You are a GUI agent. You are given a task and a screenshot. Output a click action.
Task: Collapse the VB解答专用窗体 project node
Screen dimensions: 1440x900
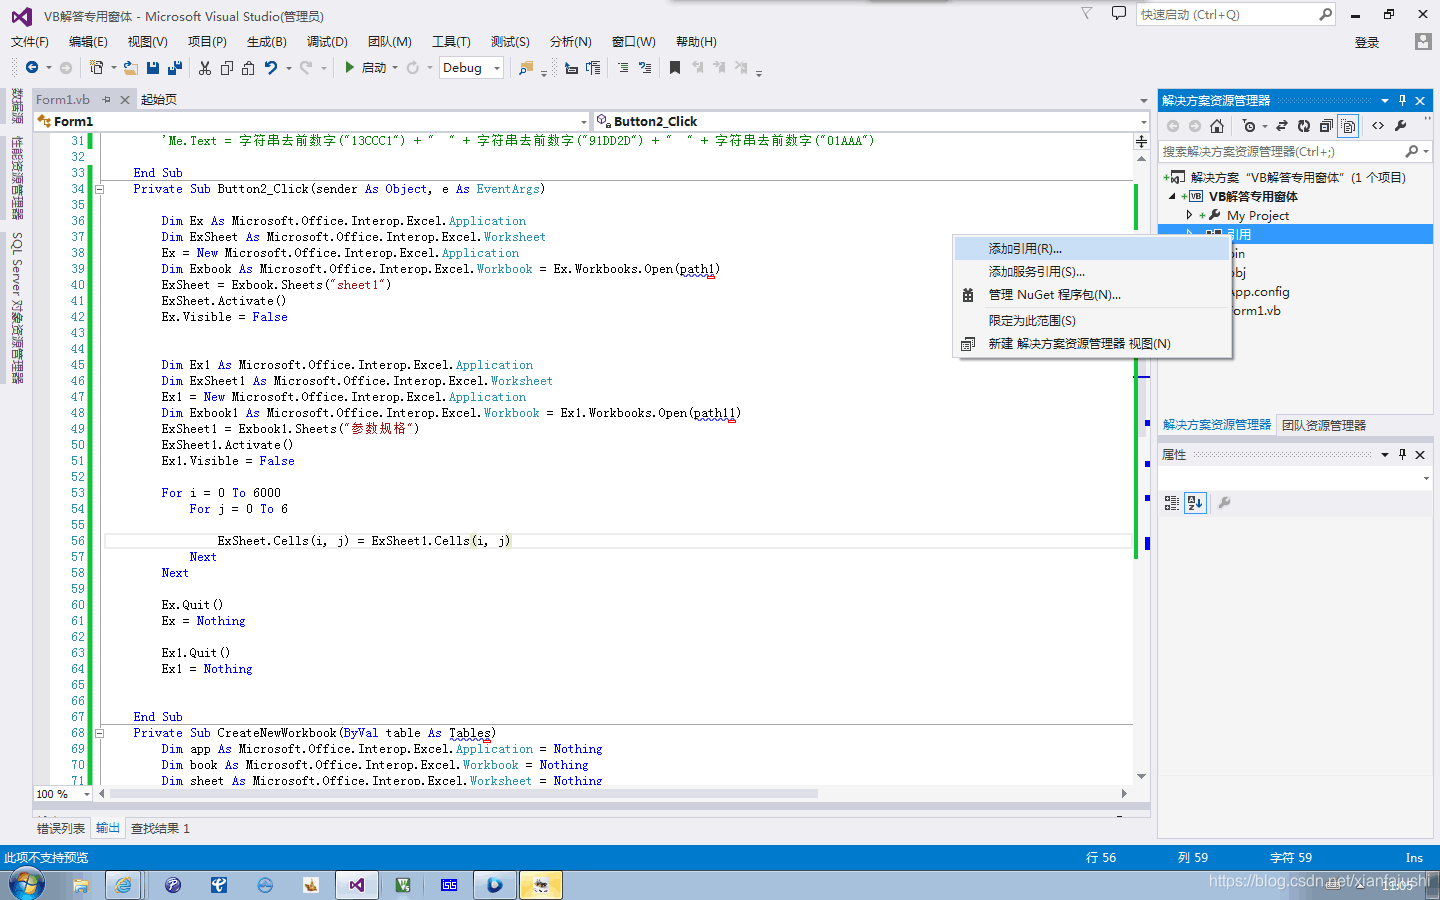point(1173,196)
